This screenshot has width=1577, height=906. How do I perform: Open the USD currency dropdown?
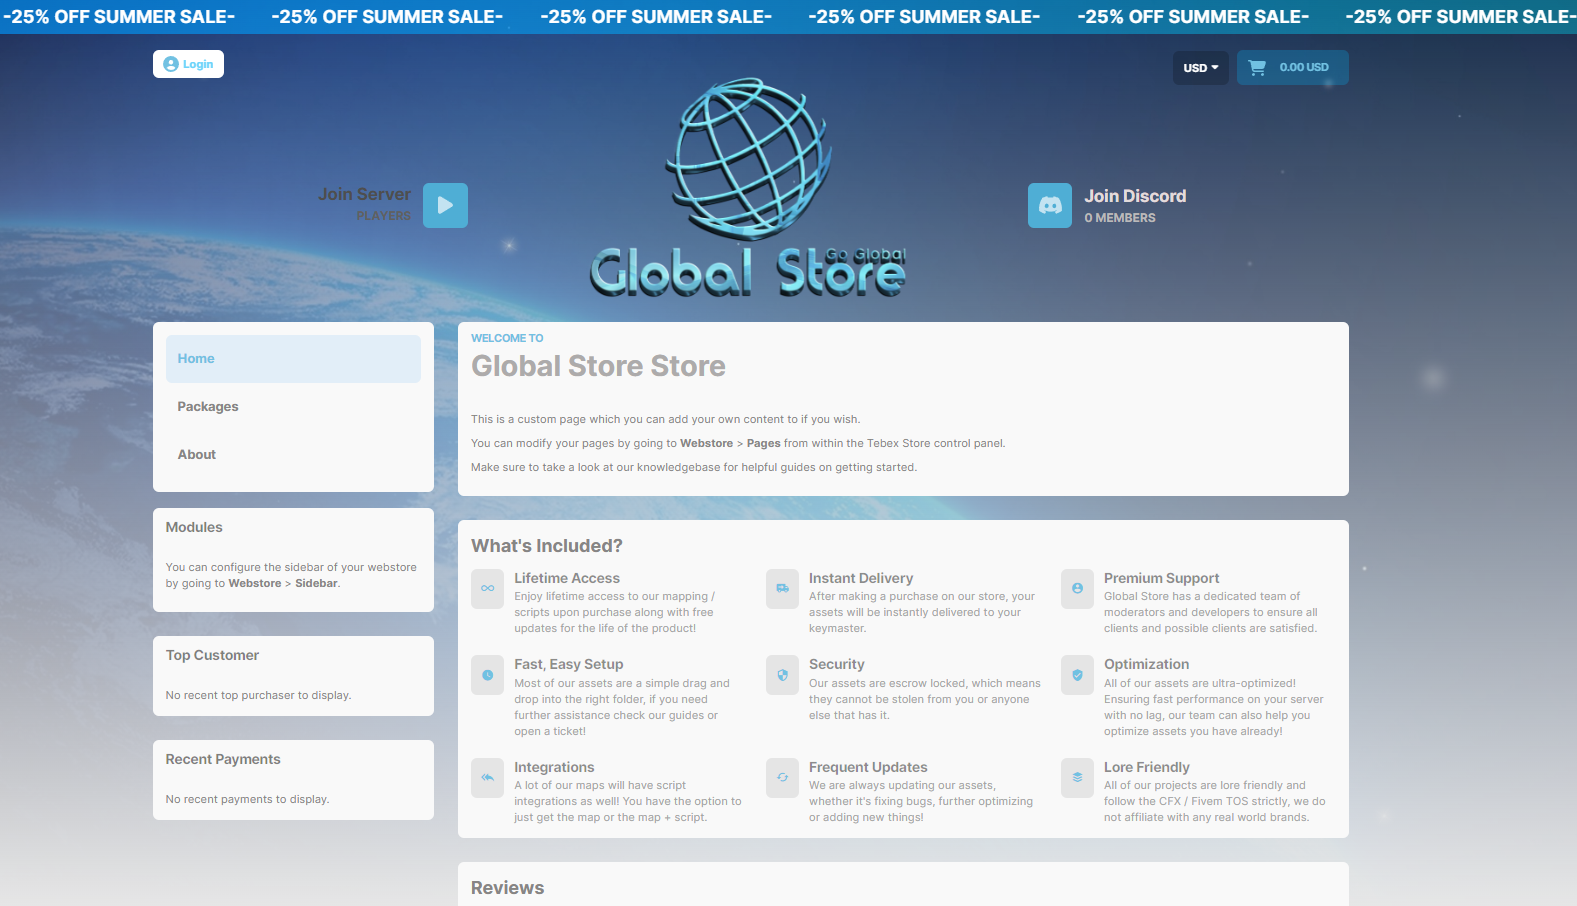pos(1200,68)
